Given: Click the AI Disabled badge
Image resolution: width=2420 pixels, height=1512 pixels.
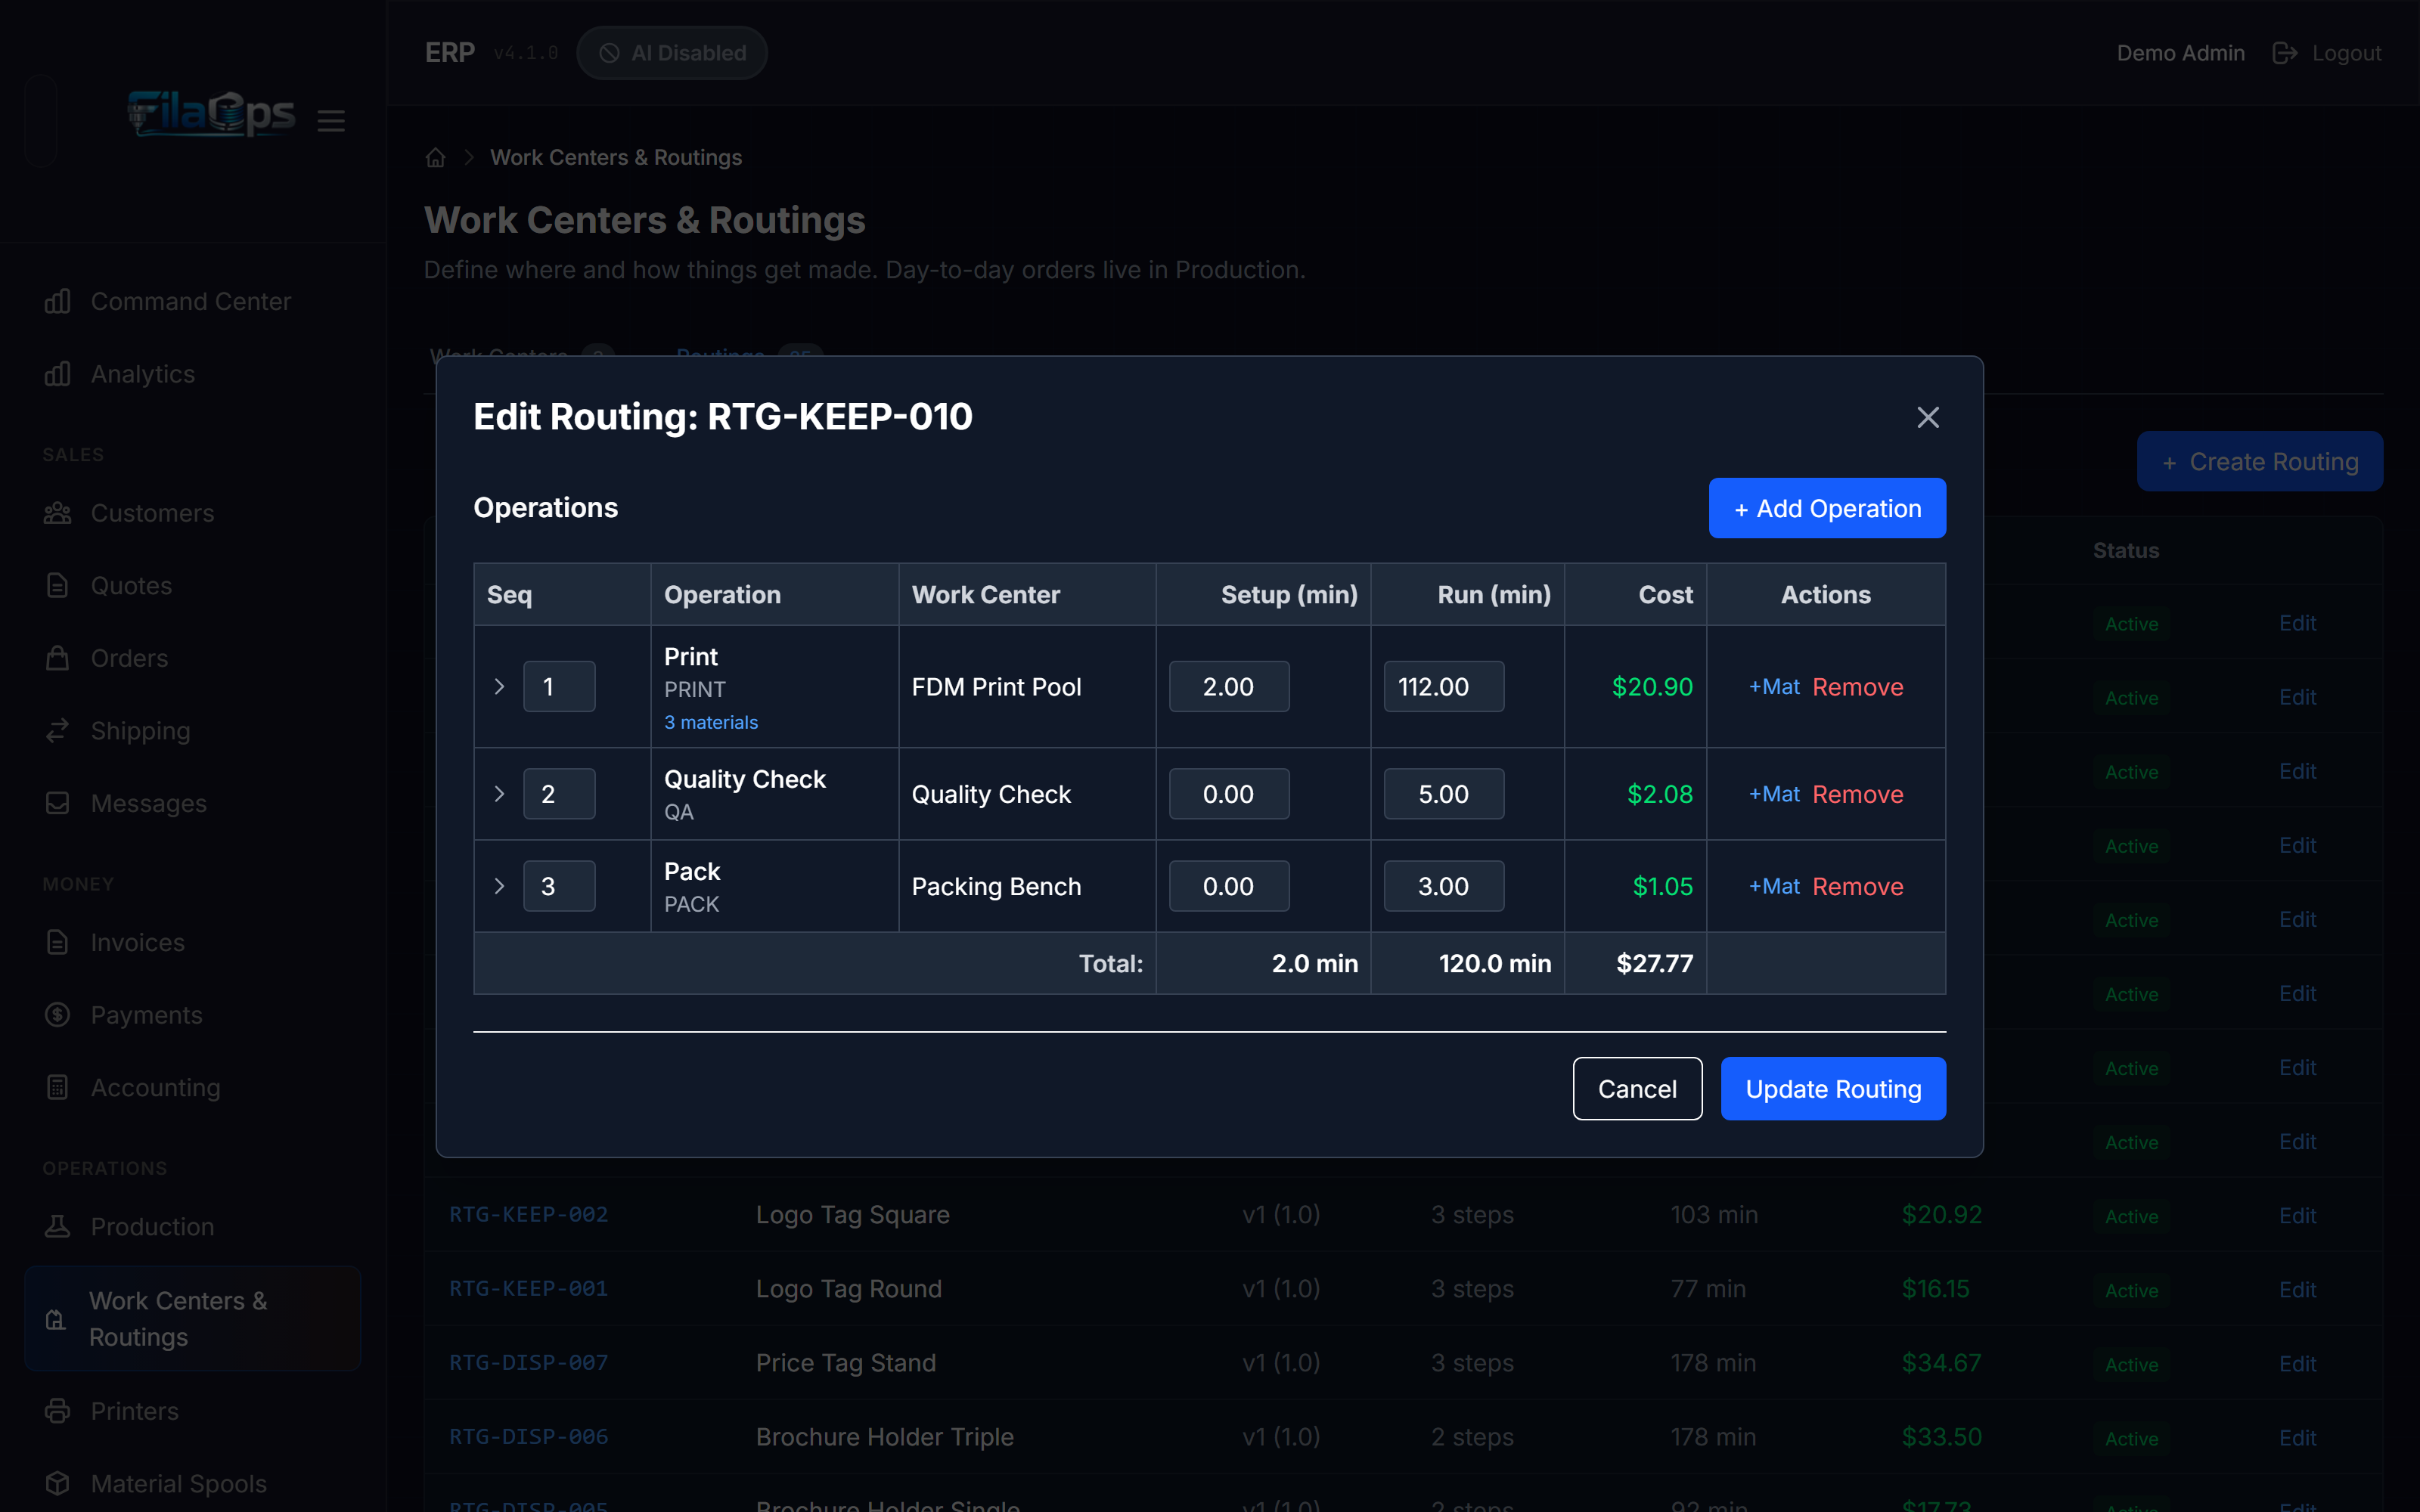Looking at the screenshot, I should pyautogui.click(x=672, y=53).
